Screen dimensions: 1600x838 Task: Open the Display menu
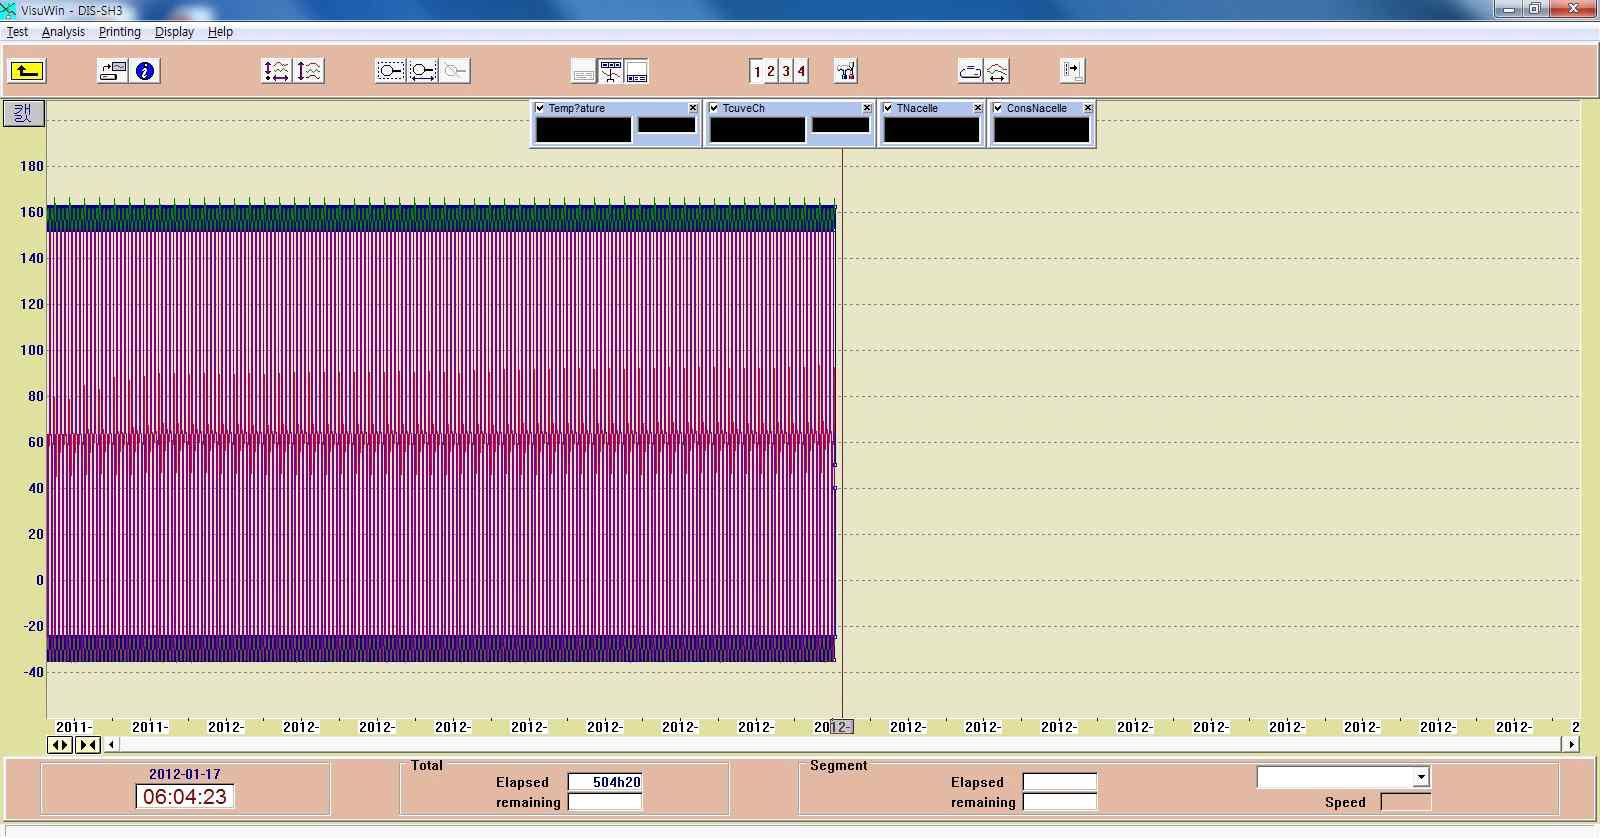pos(174,32)
